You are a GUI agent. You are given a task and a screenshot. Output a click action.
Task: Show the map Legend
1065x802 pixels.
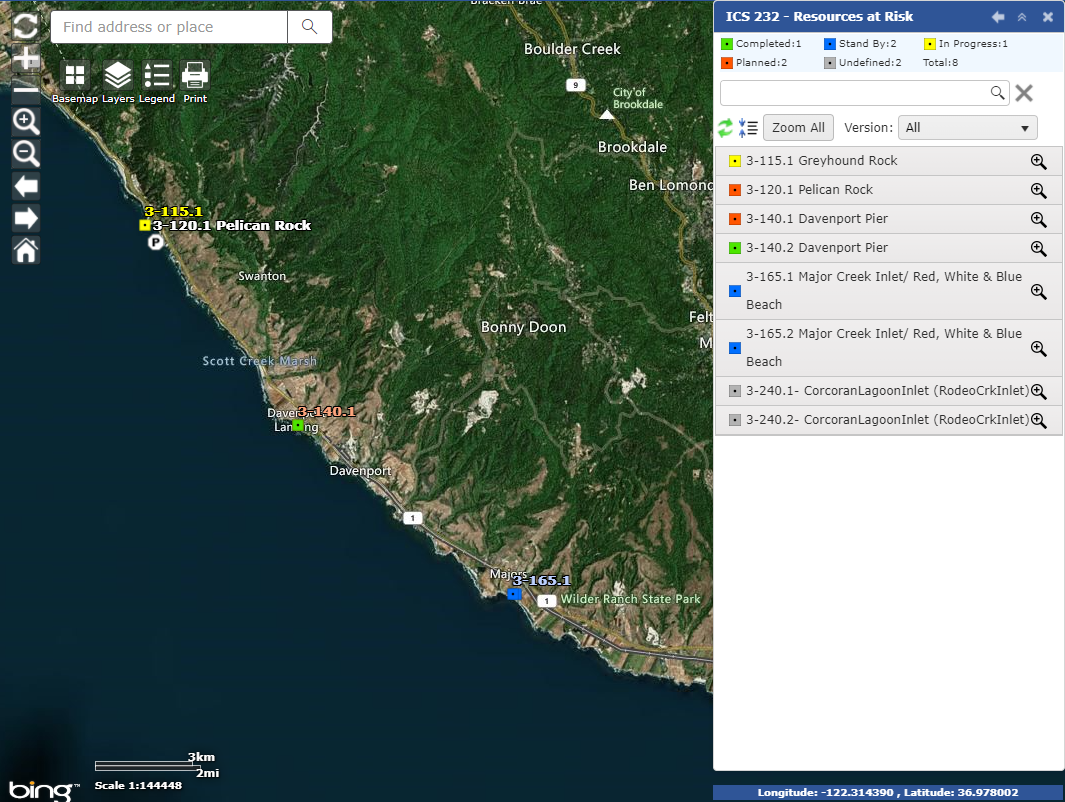coord(157,76)
